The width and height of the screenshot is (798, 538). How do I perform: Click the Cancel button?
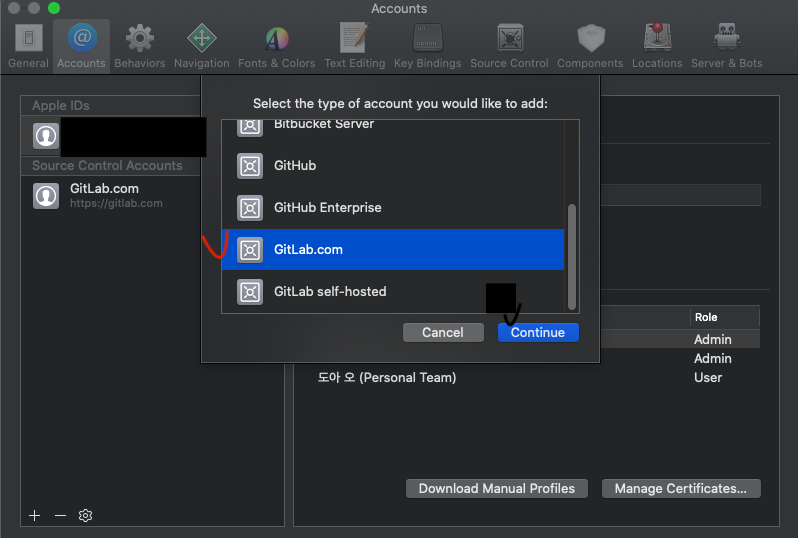443,332
